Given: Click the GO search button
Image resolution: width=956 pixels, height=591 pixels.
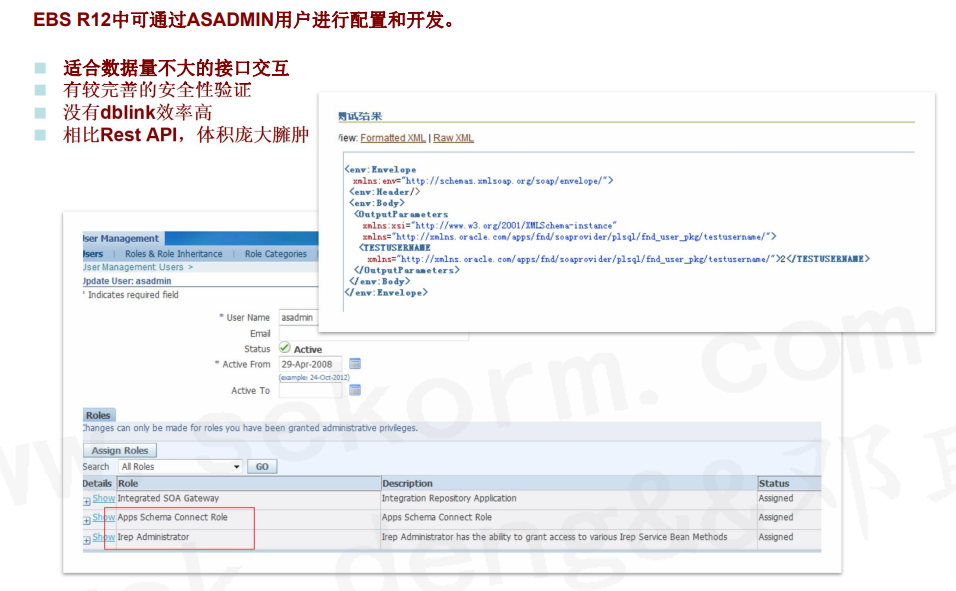Looking at the screenshot, I should click(x=262, y=467).
